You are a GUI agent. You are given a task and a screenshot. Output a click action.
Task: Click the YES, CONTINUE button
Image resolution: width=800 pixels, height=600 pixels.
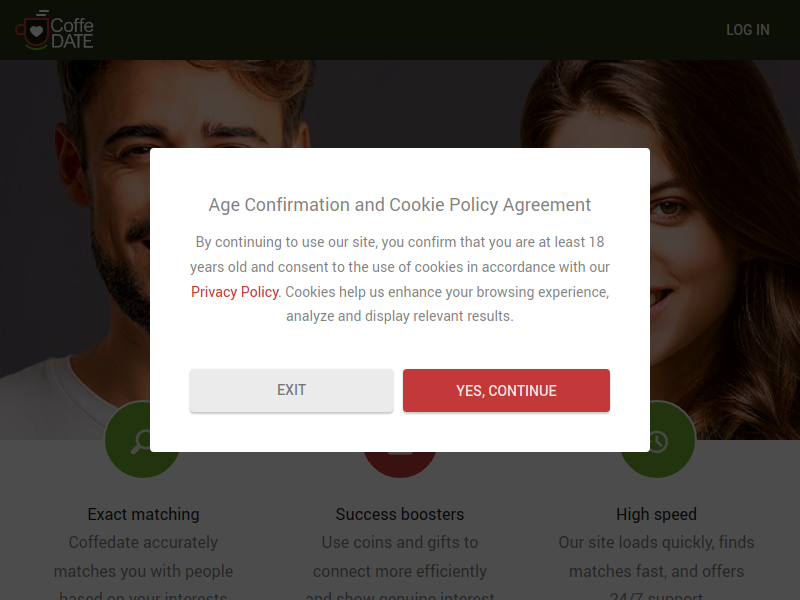506,390
